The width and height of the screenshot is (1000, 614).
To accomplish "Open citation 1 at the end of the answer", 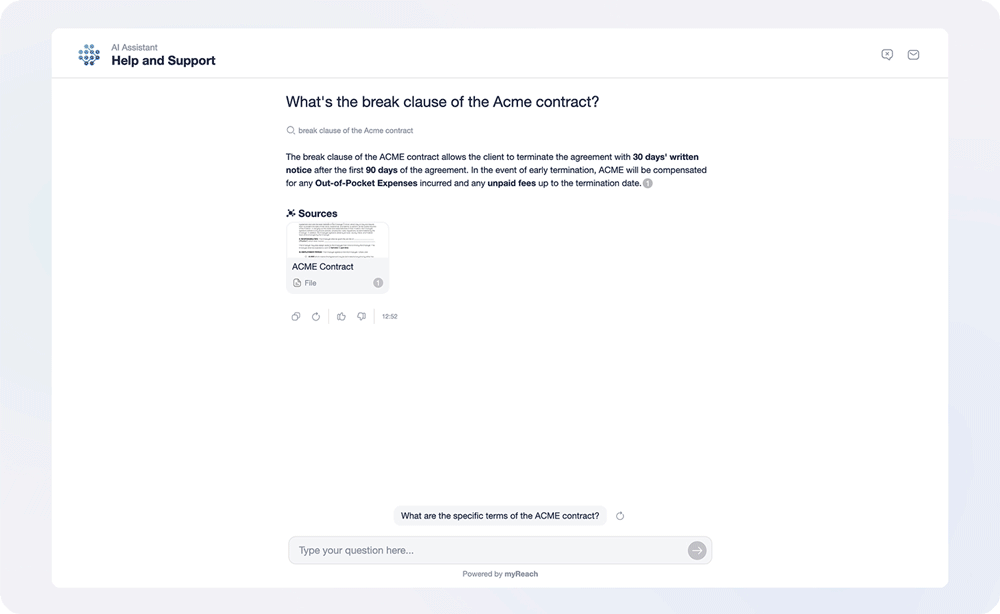I will (649, 183).
